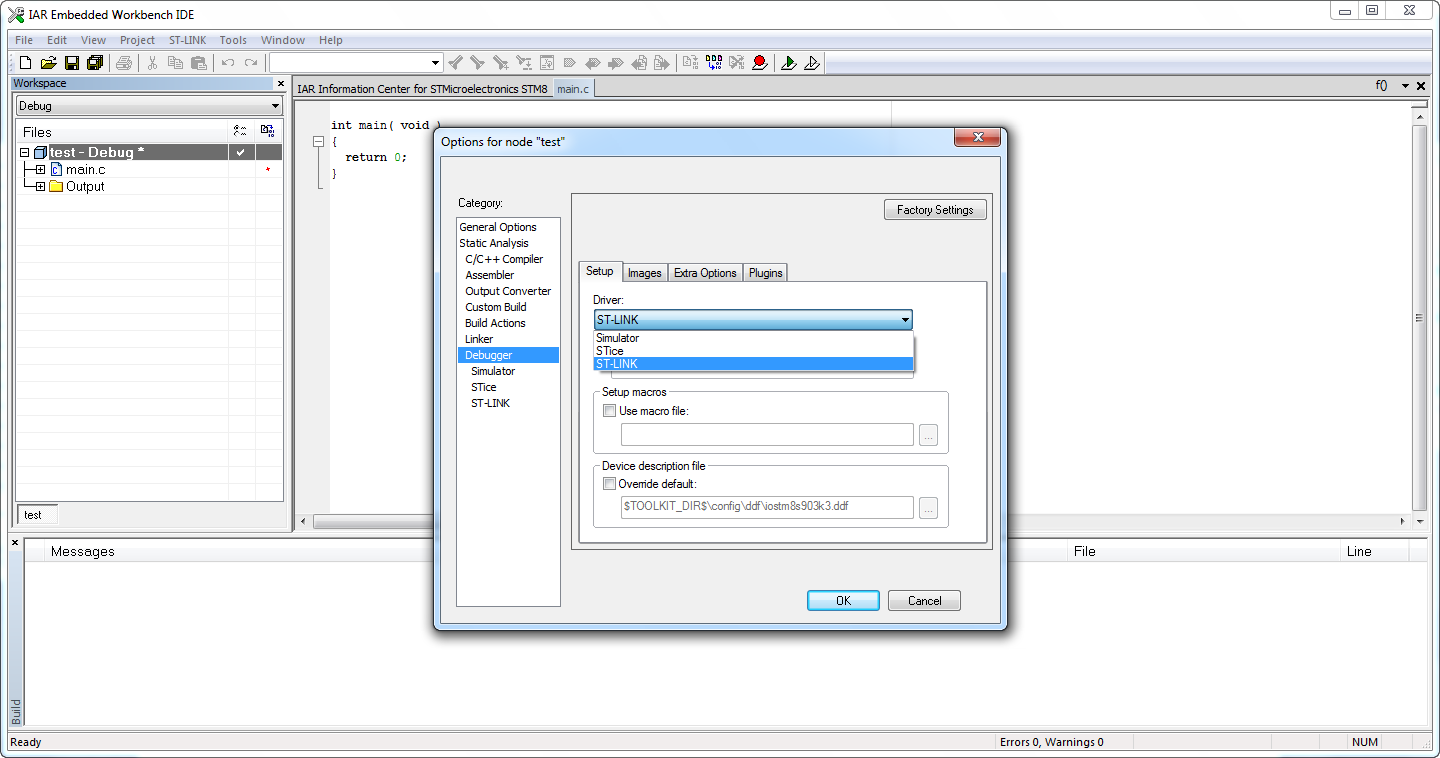
Task: Click the Replace toolbar icon
Action: [x=524, y=63]
